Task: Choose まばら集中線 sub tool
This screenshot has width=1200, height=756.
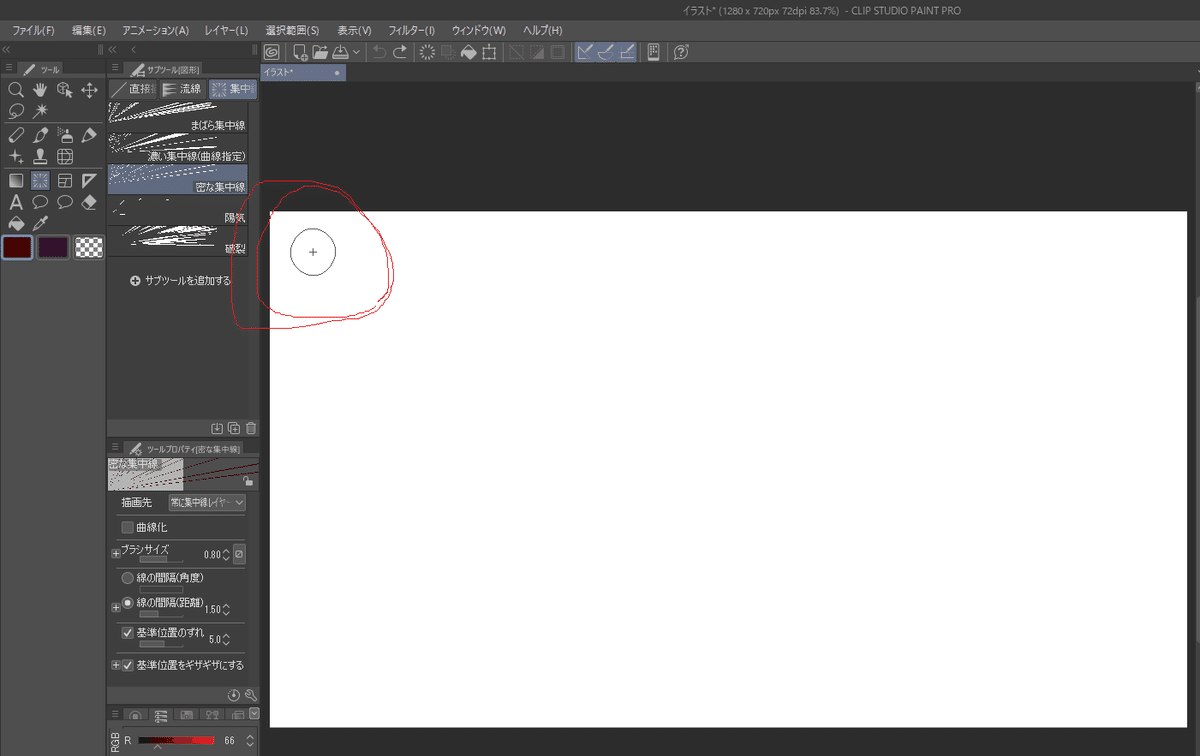Action: 177,117
